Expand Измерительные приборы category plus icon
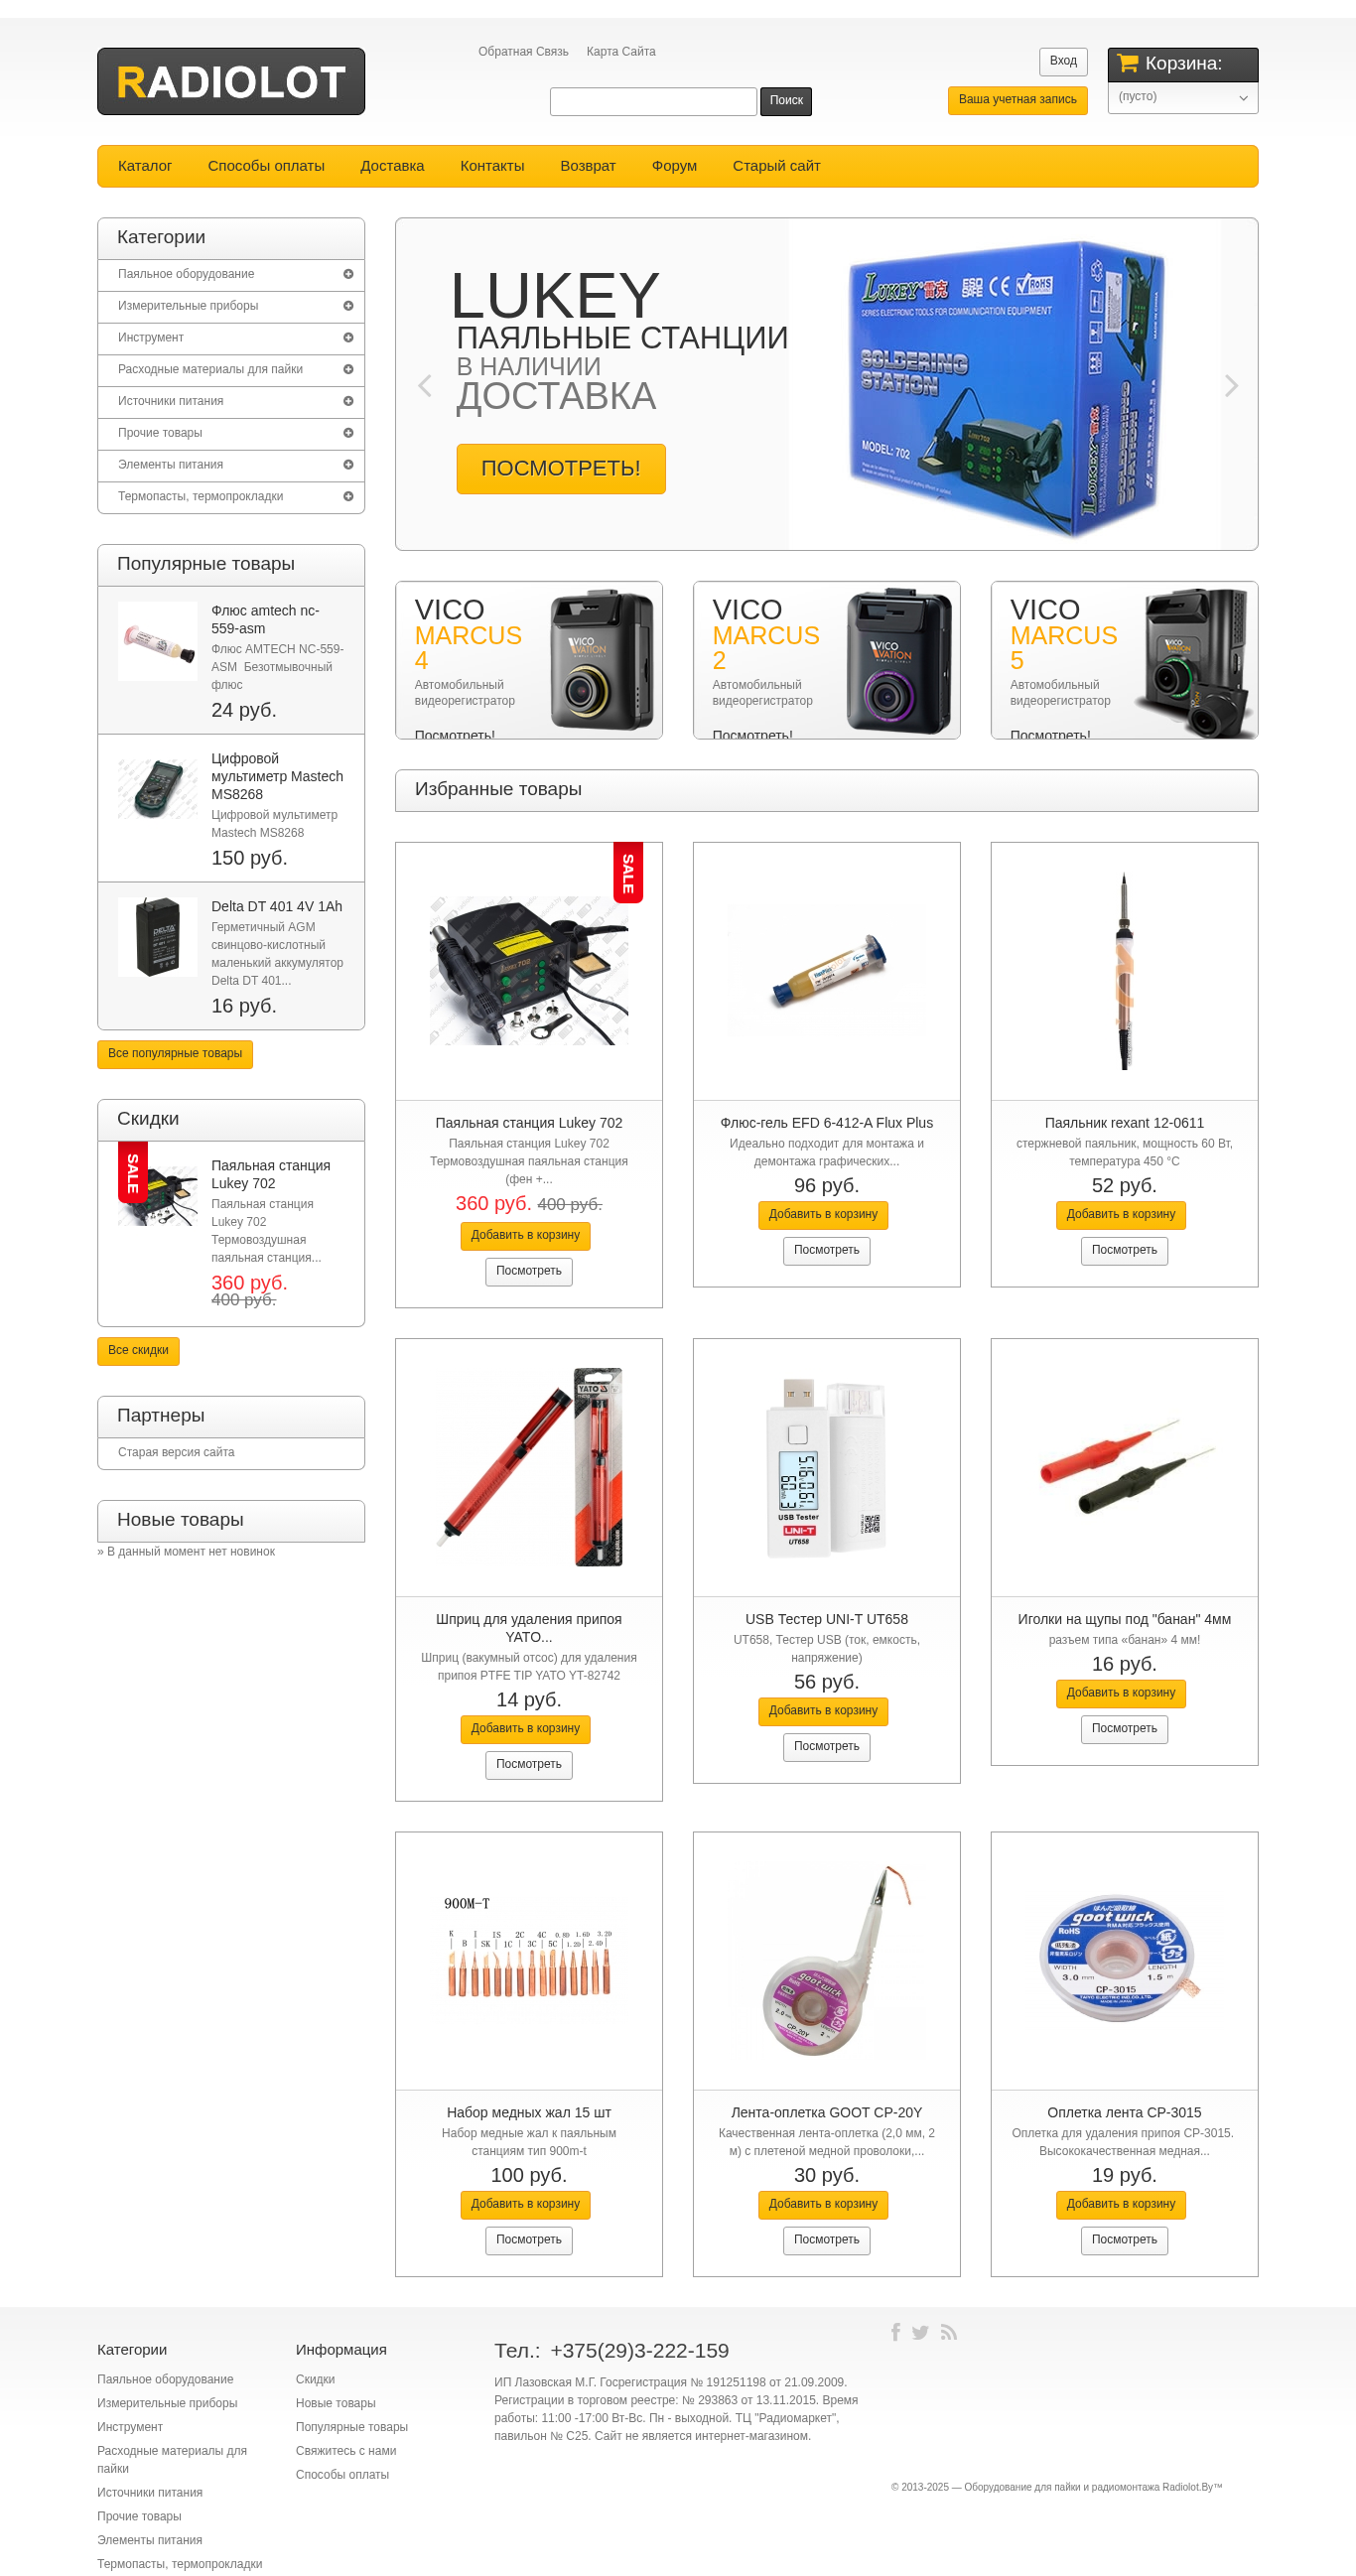 tap(348, 306)
